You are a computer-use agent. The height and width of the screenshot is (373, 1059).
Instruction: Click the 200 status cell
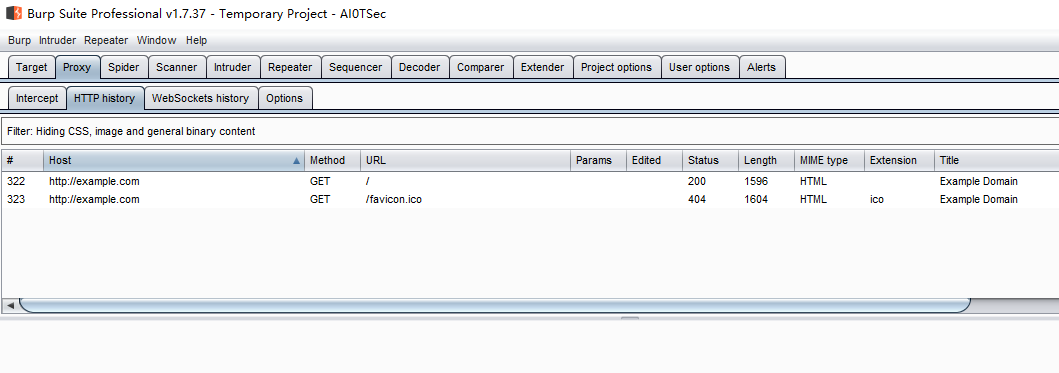(696, 181)
